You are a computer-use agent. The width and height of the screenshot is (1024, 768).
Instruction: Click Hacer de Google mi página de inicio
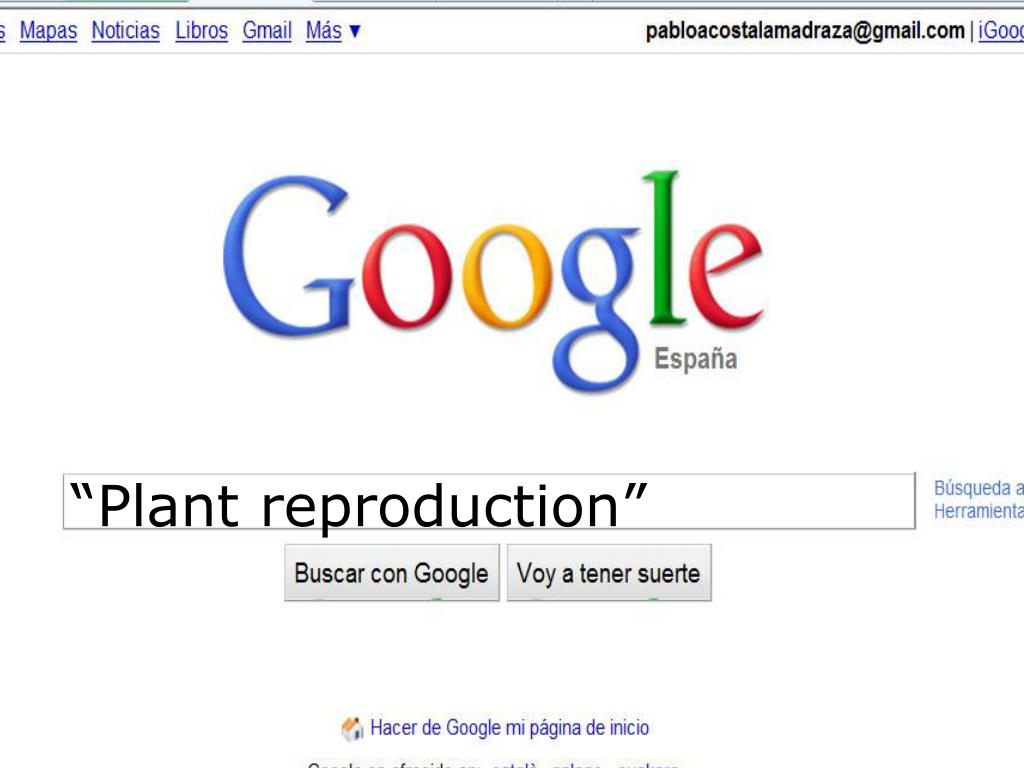(x=509, y=728)
